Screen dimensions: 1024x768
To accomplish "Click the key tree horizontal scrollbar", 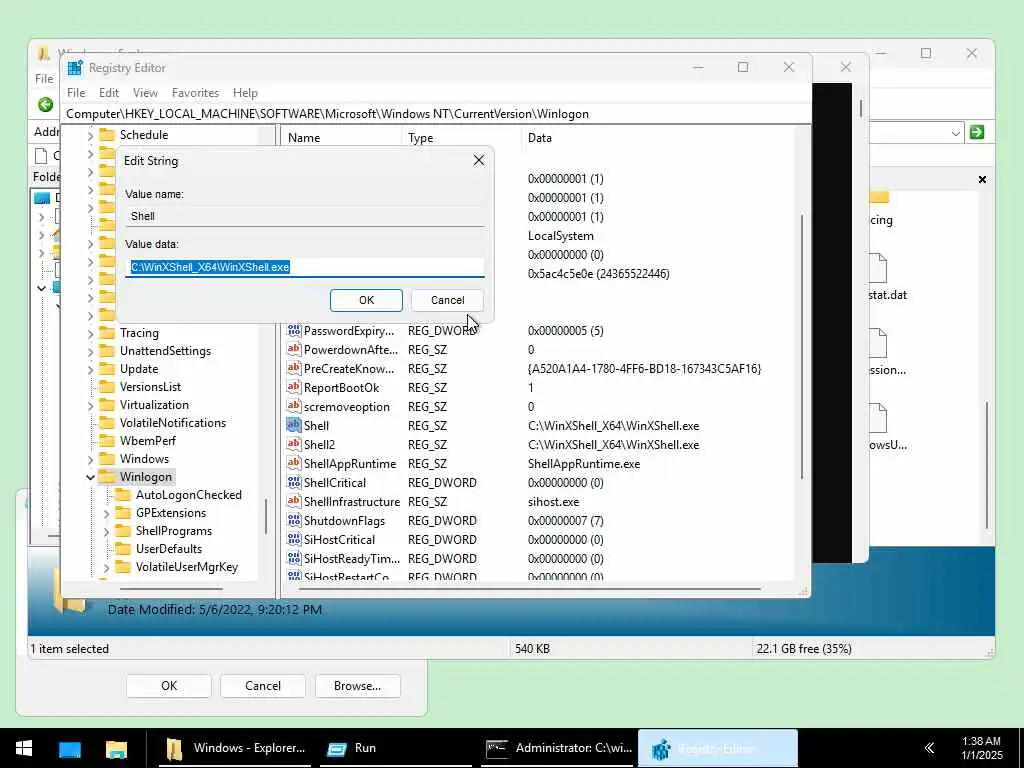I will pyautogui.click(x=171, y=589).
